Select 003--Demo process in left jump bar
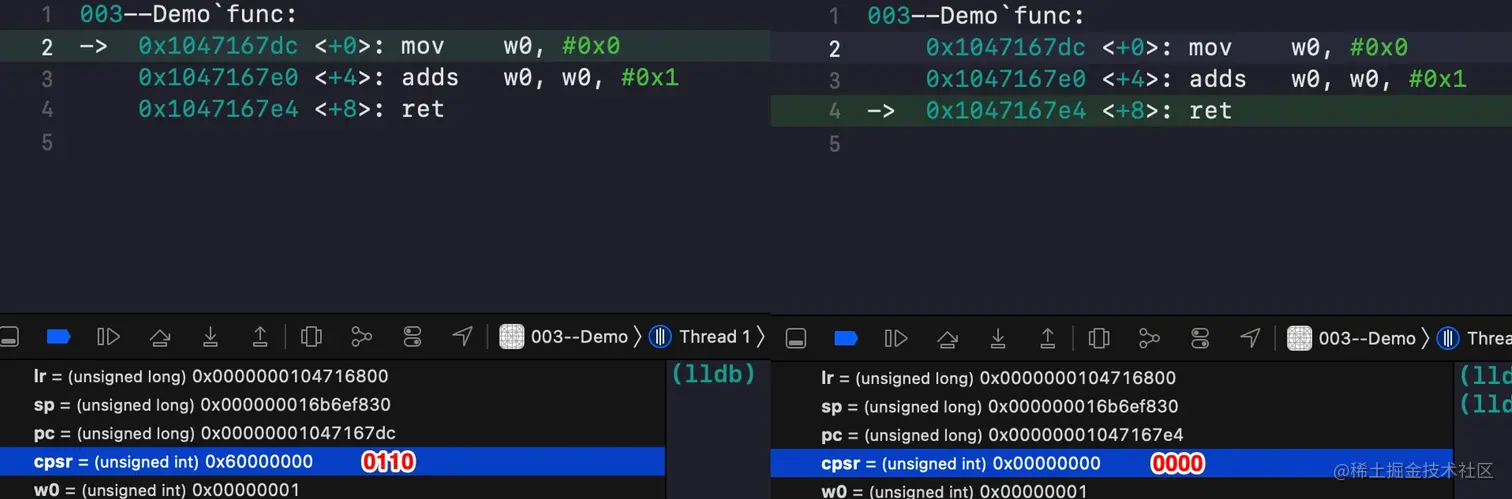 [x=564, y=337]
